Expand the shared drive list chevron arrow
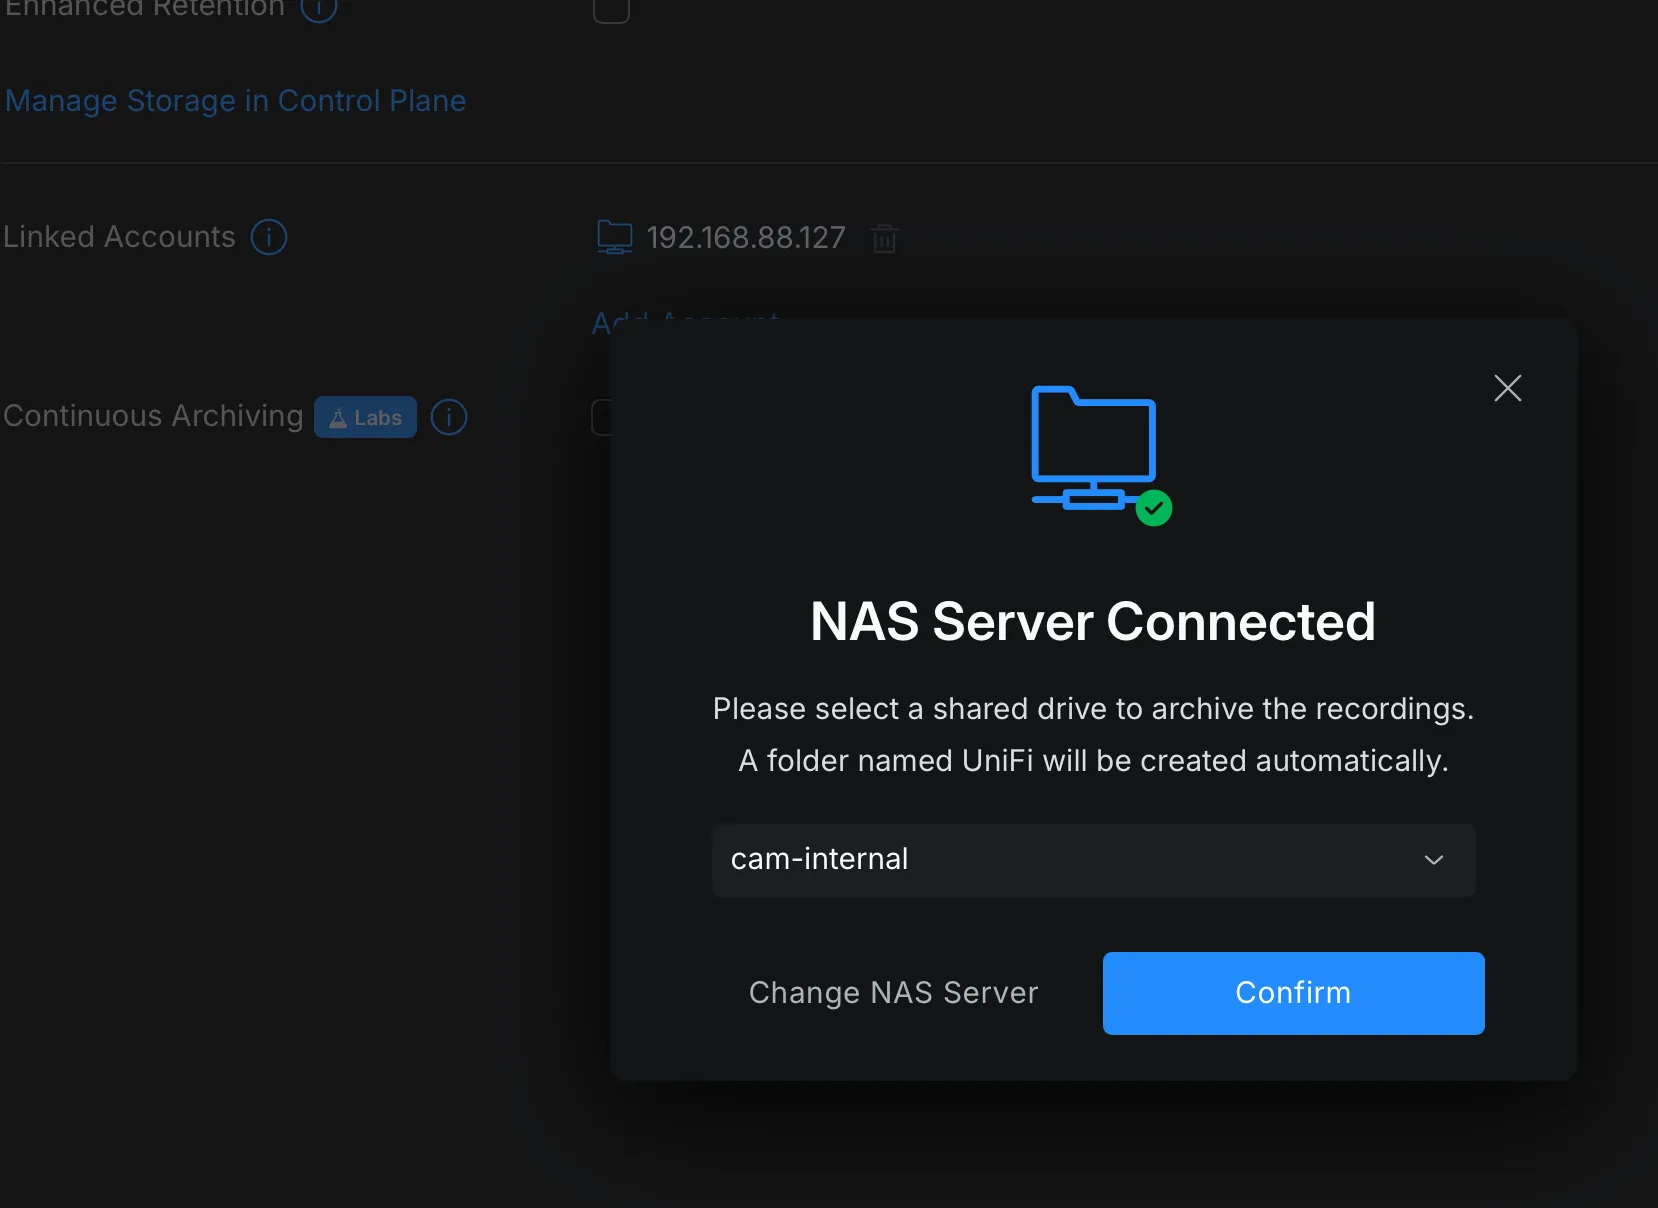This screenshot has width=1658, height=1208. [x=1433, y=860]
